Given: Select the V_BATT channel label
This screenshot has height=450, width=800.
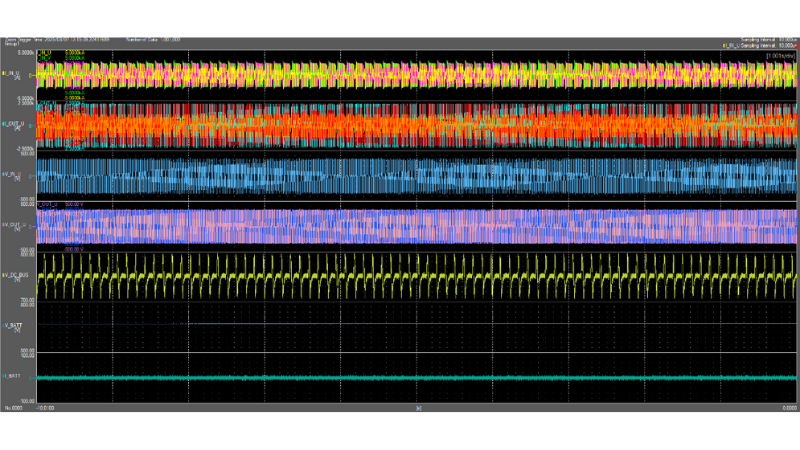Looking at the screenshot, I should coord(13,325).
